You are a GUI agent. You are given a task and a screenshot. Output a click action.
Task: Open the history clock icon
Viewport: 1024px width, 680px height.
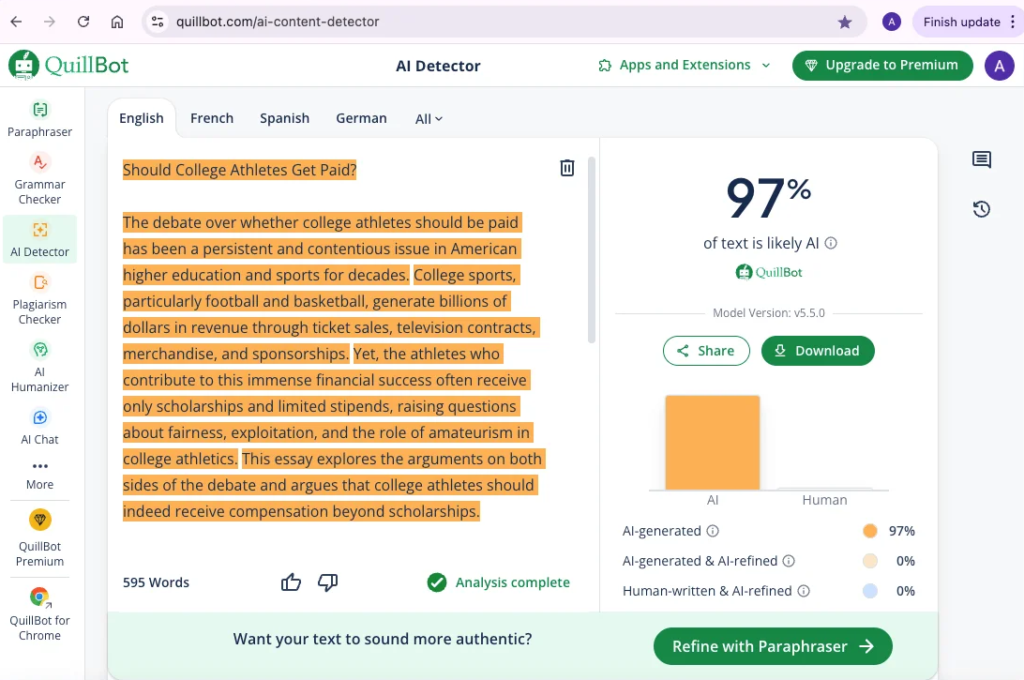tap(982, 209)
